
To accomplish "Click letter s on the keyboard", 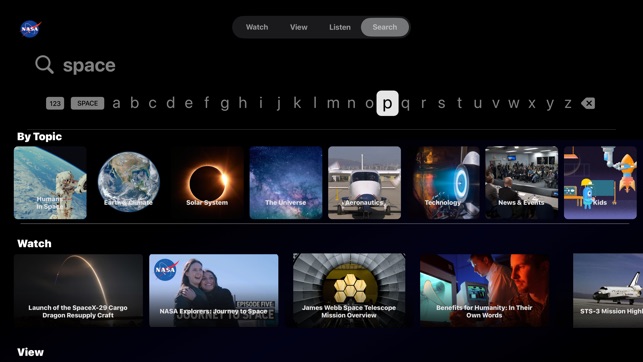I will tap(441, 103).
